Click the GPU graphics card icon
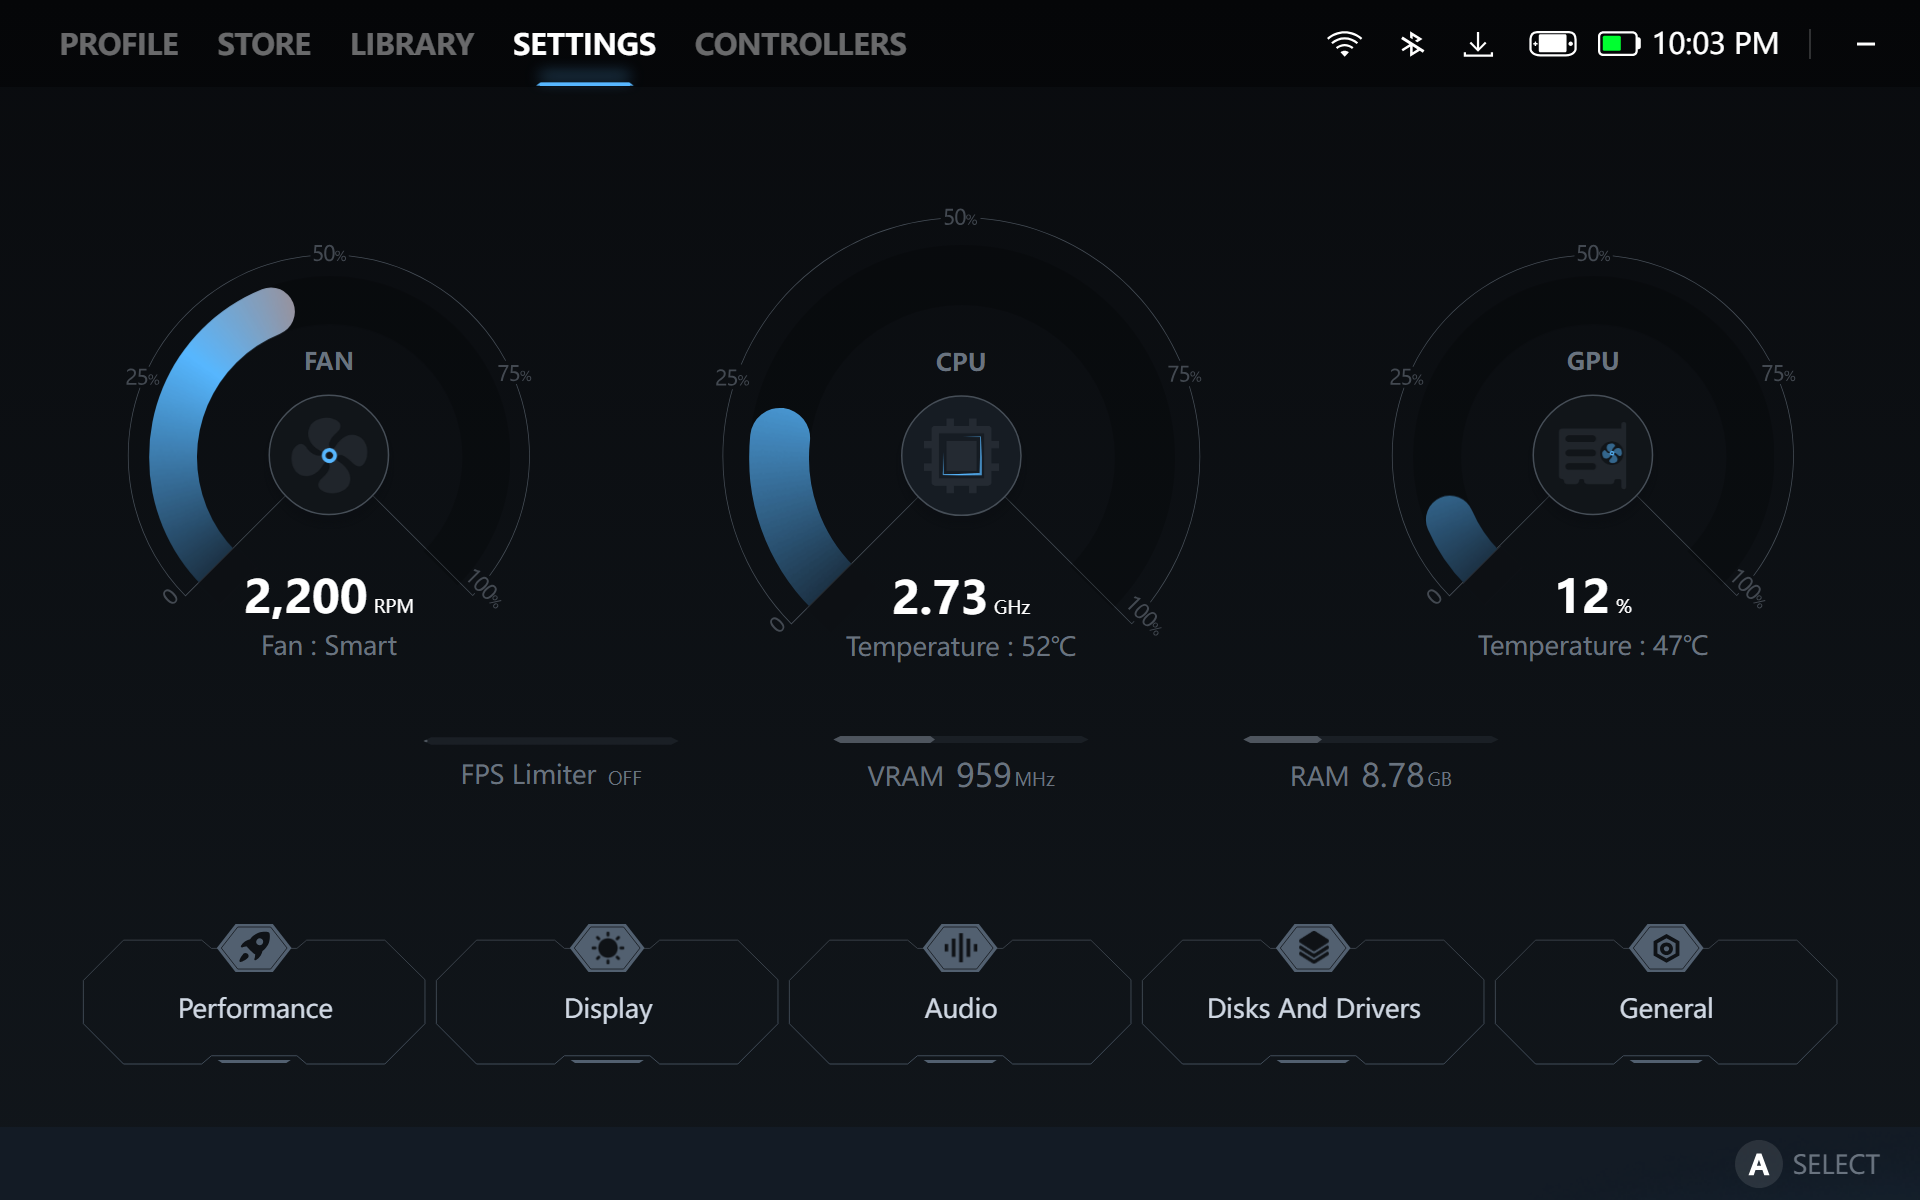This screenshot has height=1200, width=1920. (x=1592, y=455)
